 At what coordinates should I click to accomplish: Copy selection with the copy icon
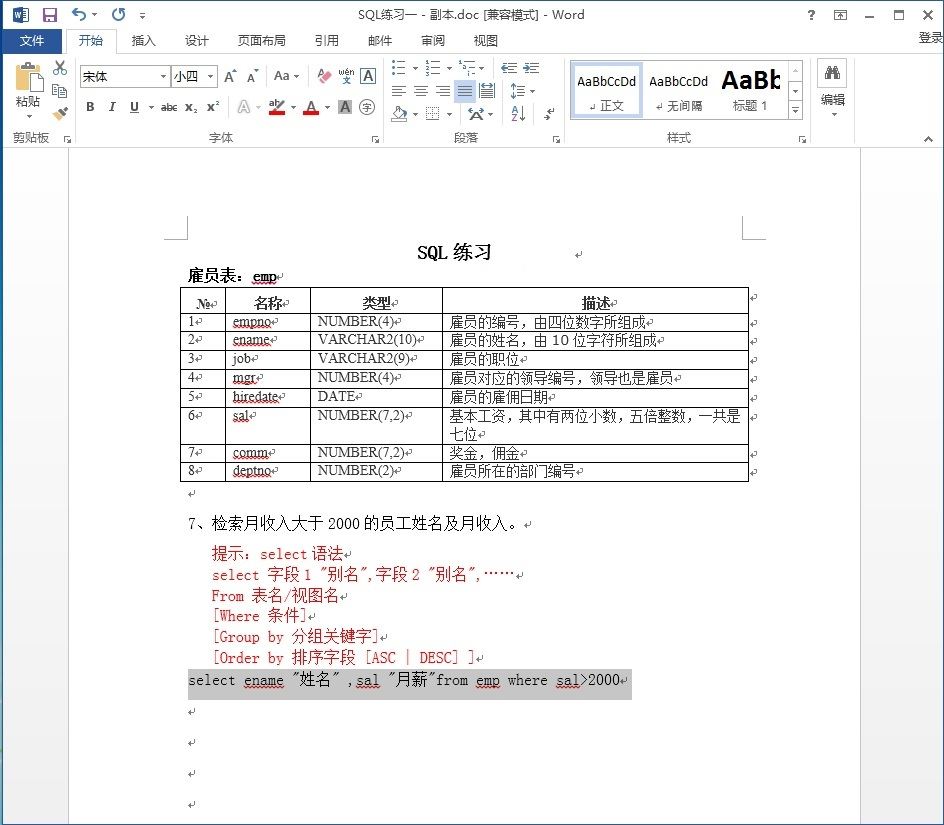click(60, 91)
